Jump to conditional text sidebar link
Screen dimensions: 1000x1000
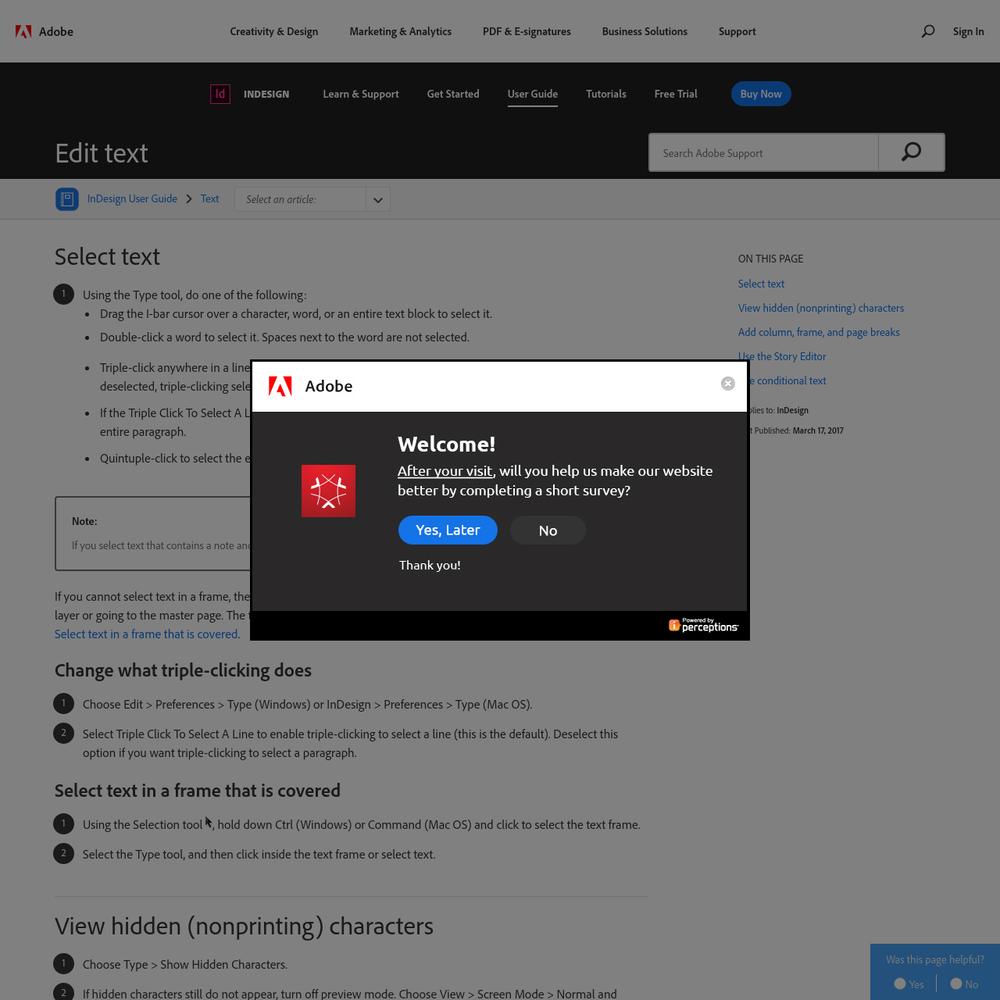(788, 381)
